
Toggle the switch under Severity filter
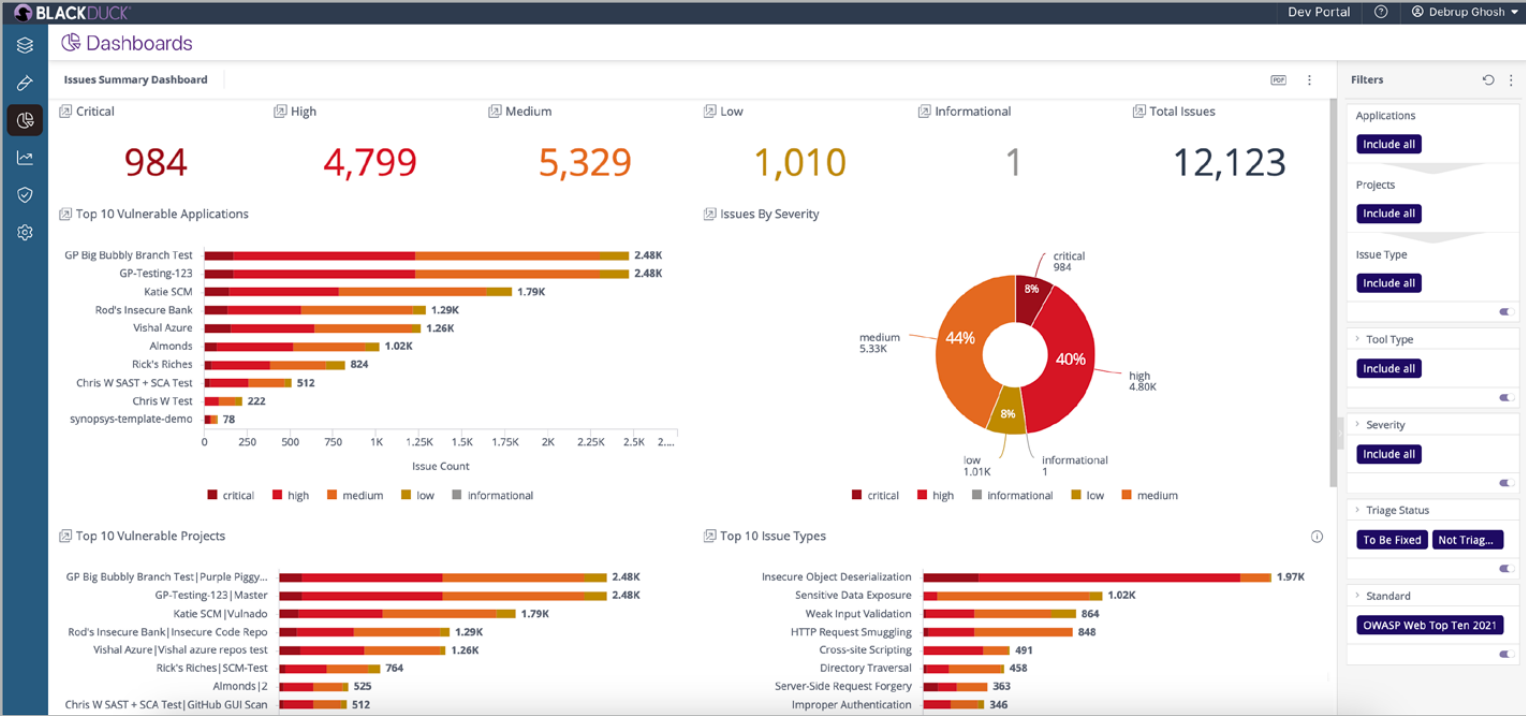(x=1506, y=483)
